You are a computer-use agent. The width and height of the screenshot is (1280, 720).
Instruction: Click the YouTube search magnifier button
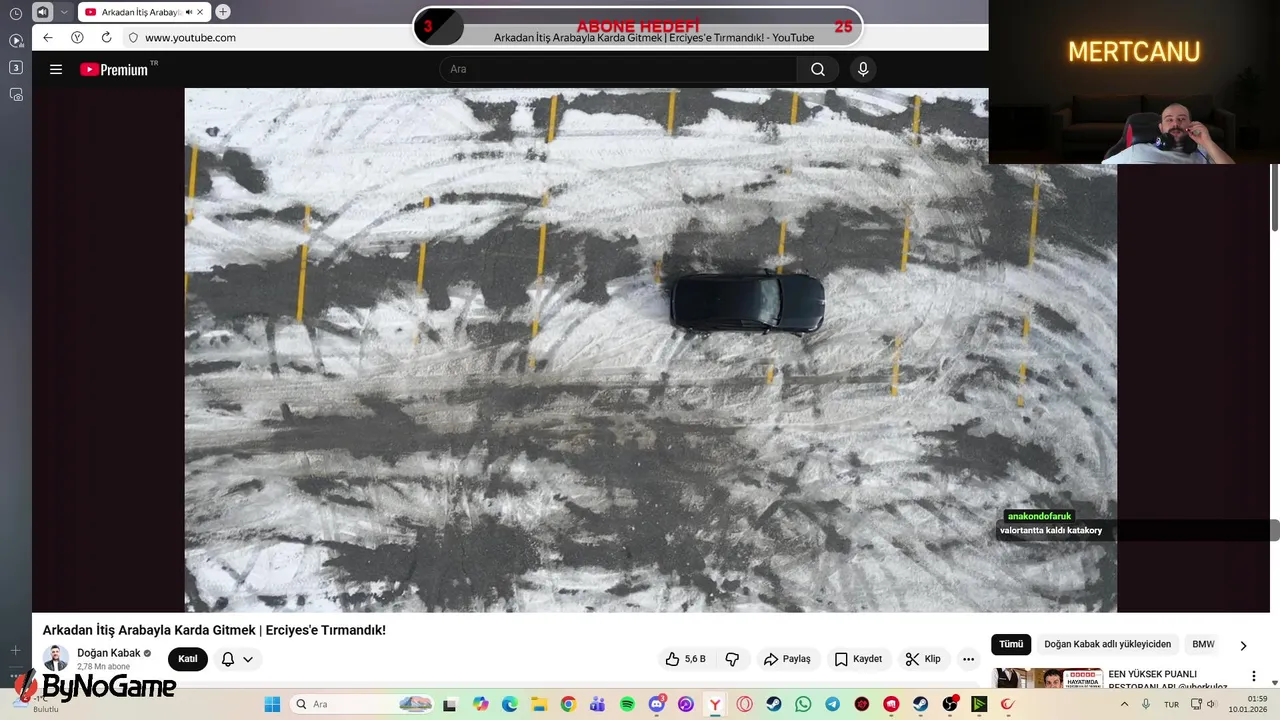click(818, 69)
